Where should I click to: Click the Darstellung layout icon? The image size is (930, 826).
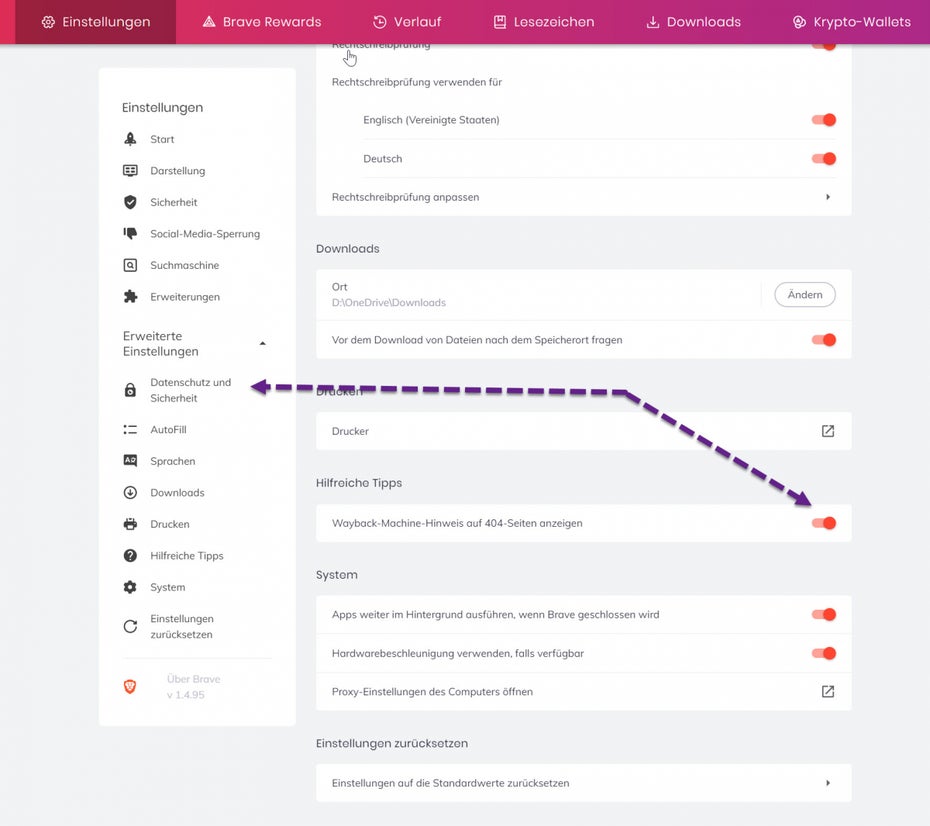[x=130, y=171]
